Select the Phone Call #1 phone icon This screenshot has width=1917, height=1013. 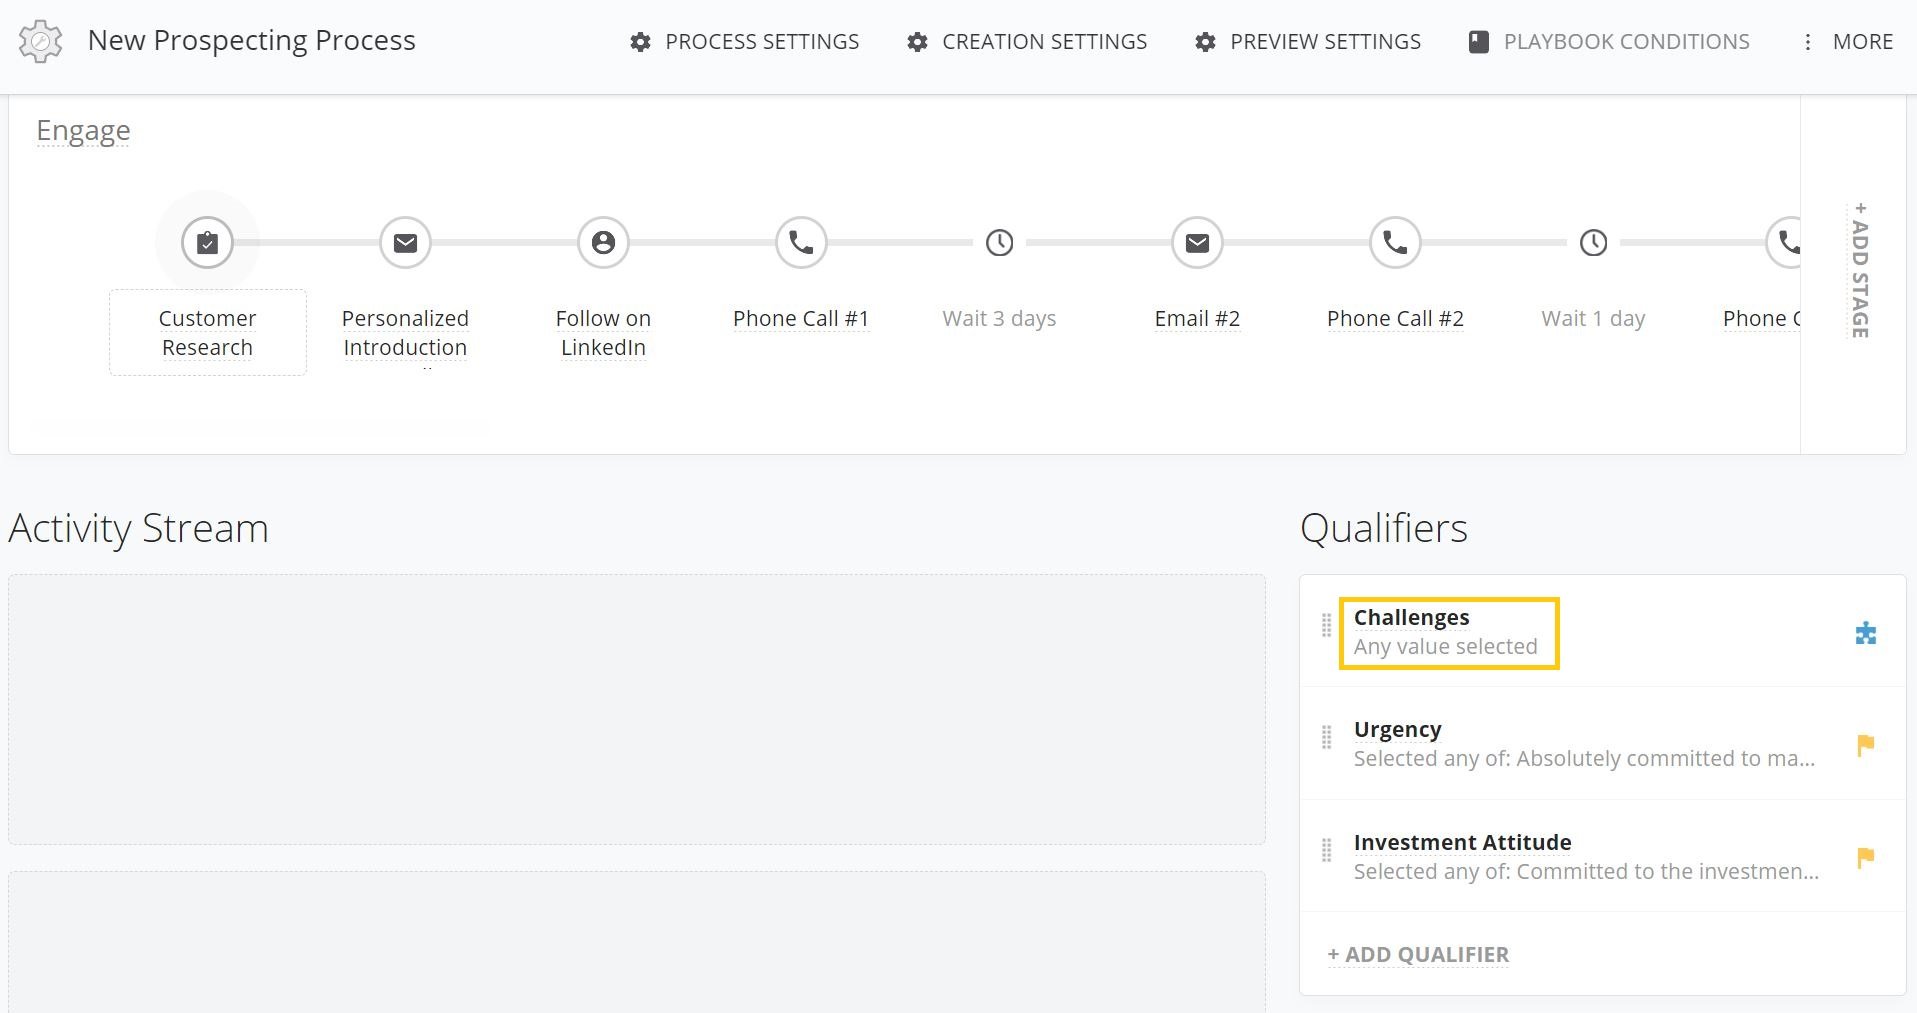(x=800, y=242)
